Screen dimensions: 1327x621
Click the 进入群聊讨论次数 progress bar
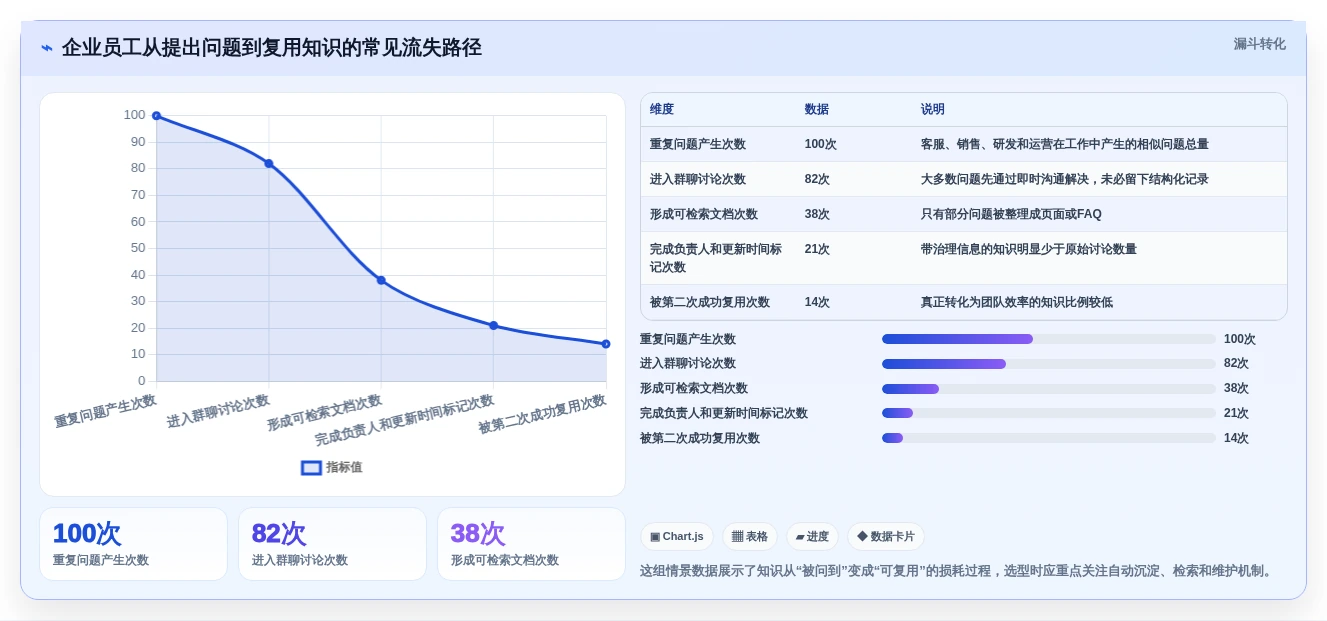point(1049,364)
